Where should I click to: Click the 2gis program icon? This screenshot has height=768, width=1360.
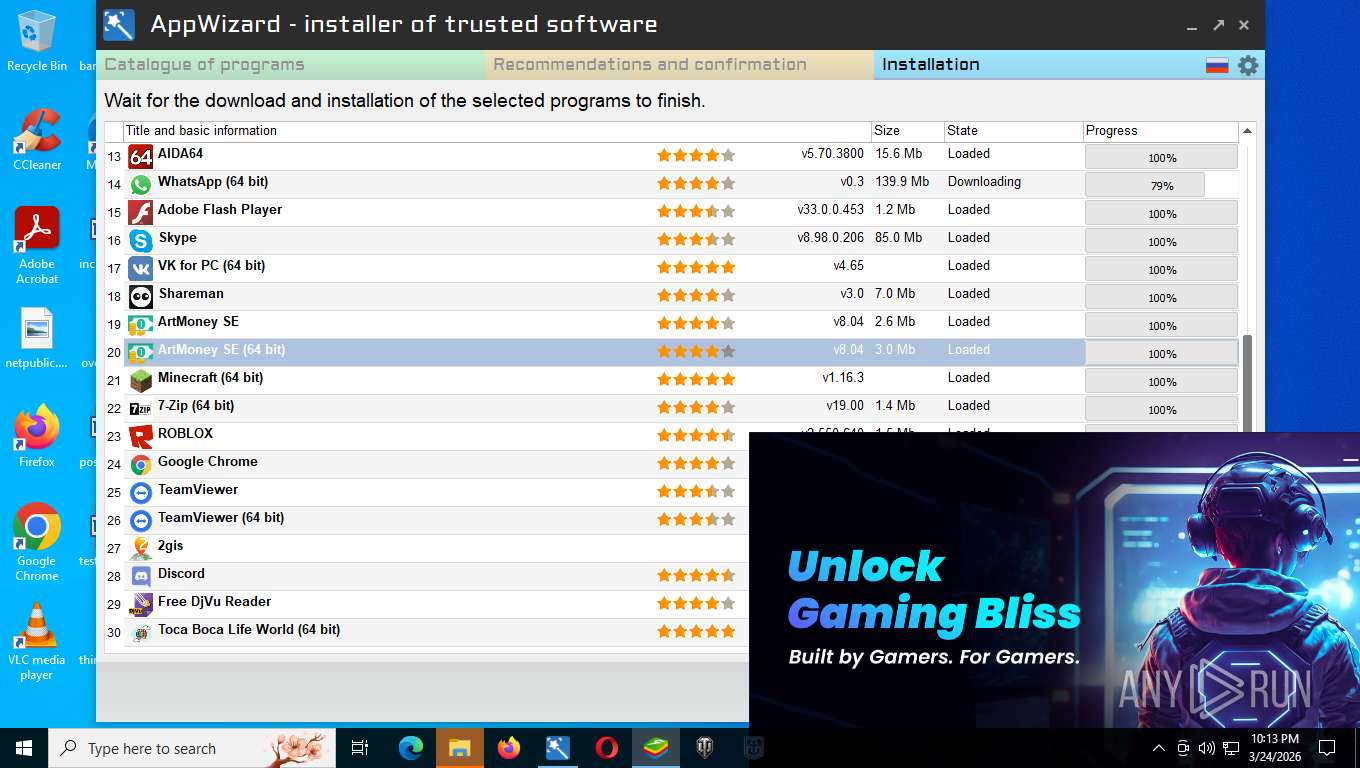tap(141, 549)
